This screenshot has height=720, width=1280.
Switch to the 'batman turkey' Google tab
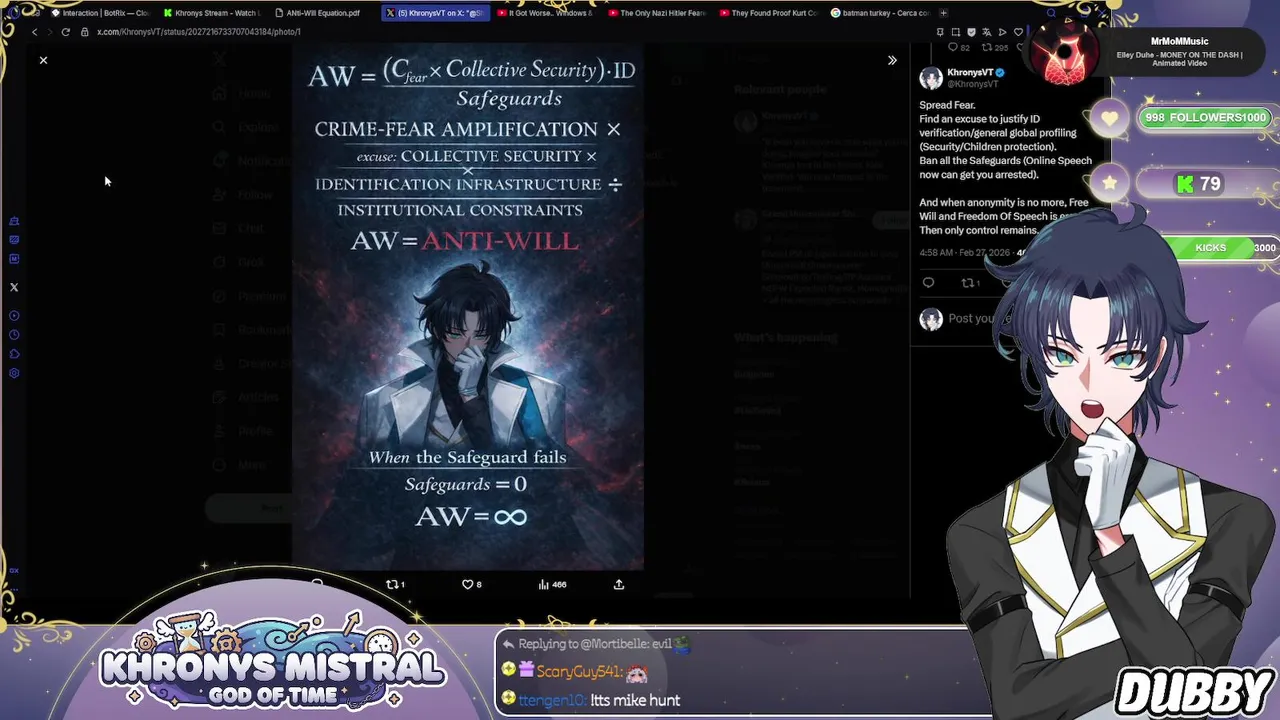coord(879,13)
